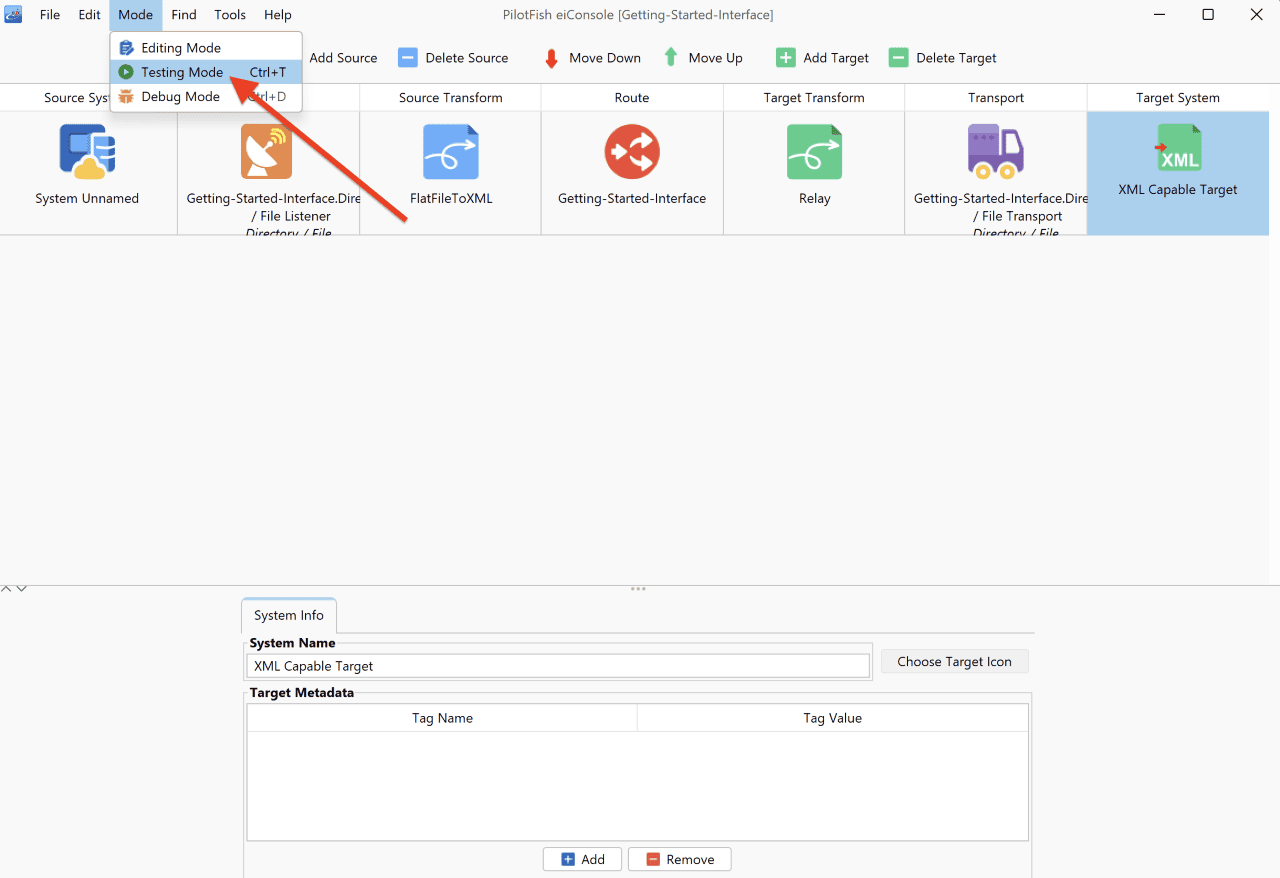
Task: Select the File Listener satellite dish icon
Action: point(267,152)
